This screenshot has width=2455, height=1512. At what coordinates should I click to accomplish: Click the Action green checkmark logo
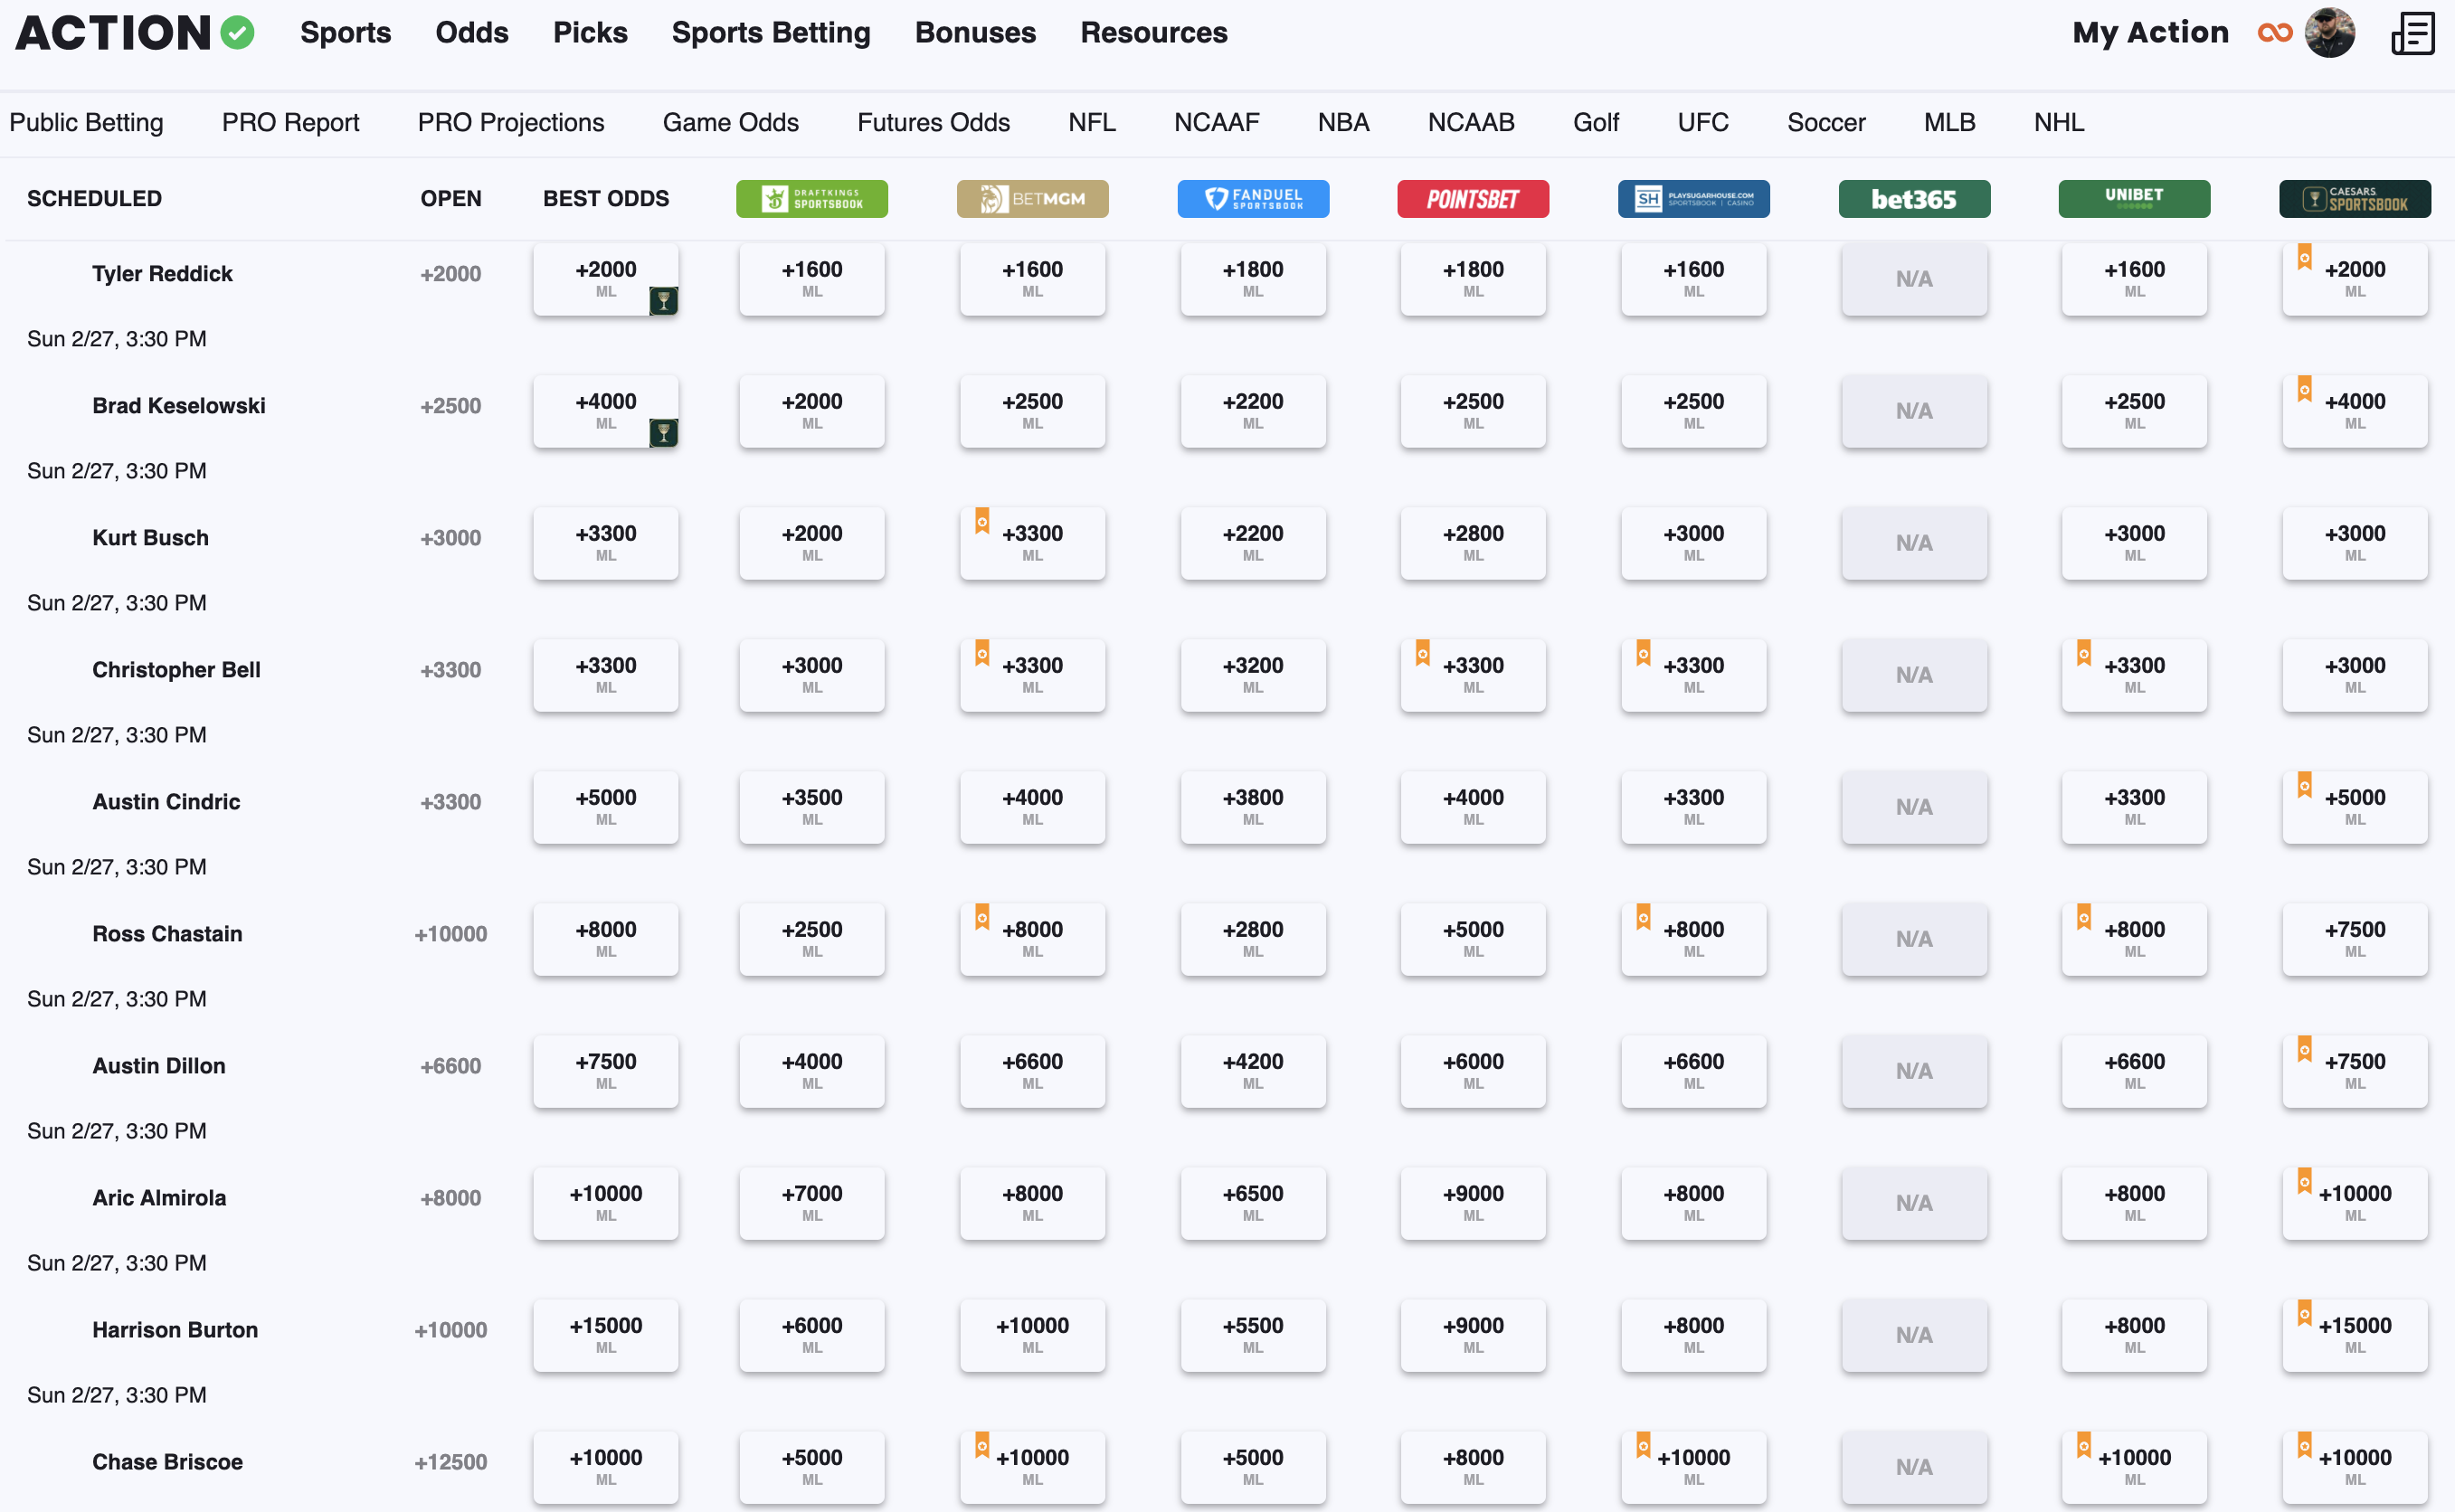(237, 32)
